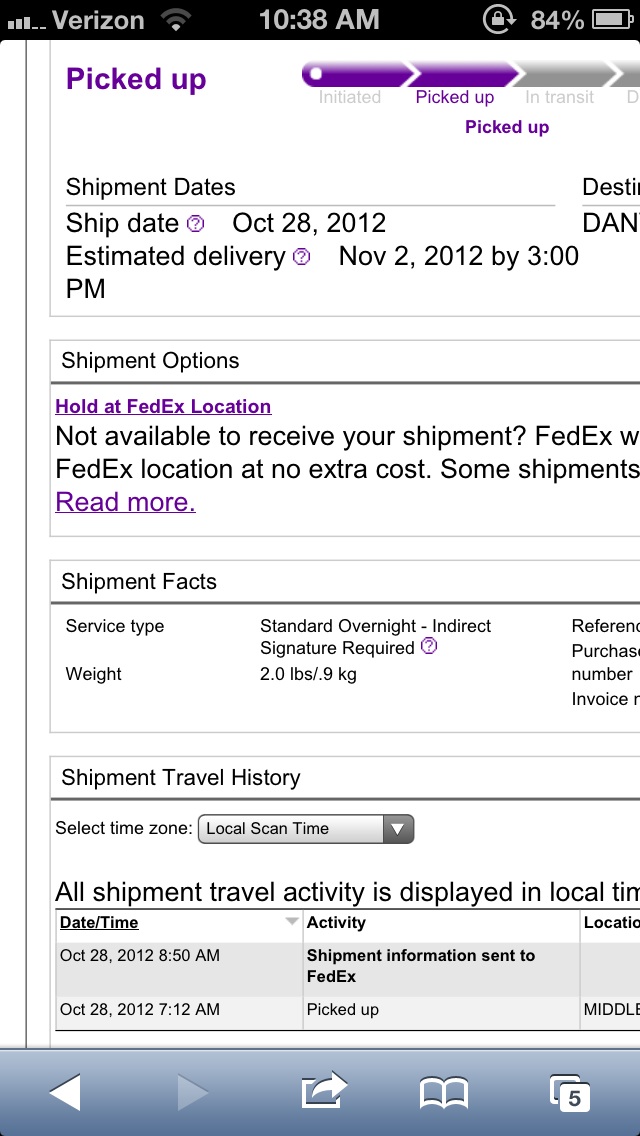Click help icon next to Signature Required
The height and width of the screenshot is (1136, 640).
click(x=429, y=646)
